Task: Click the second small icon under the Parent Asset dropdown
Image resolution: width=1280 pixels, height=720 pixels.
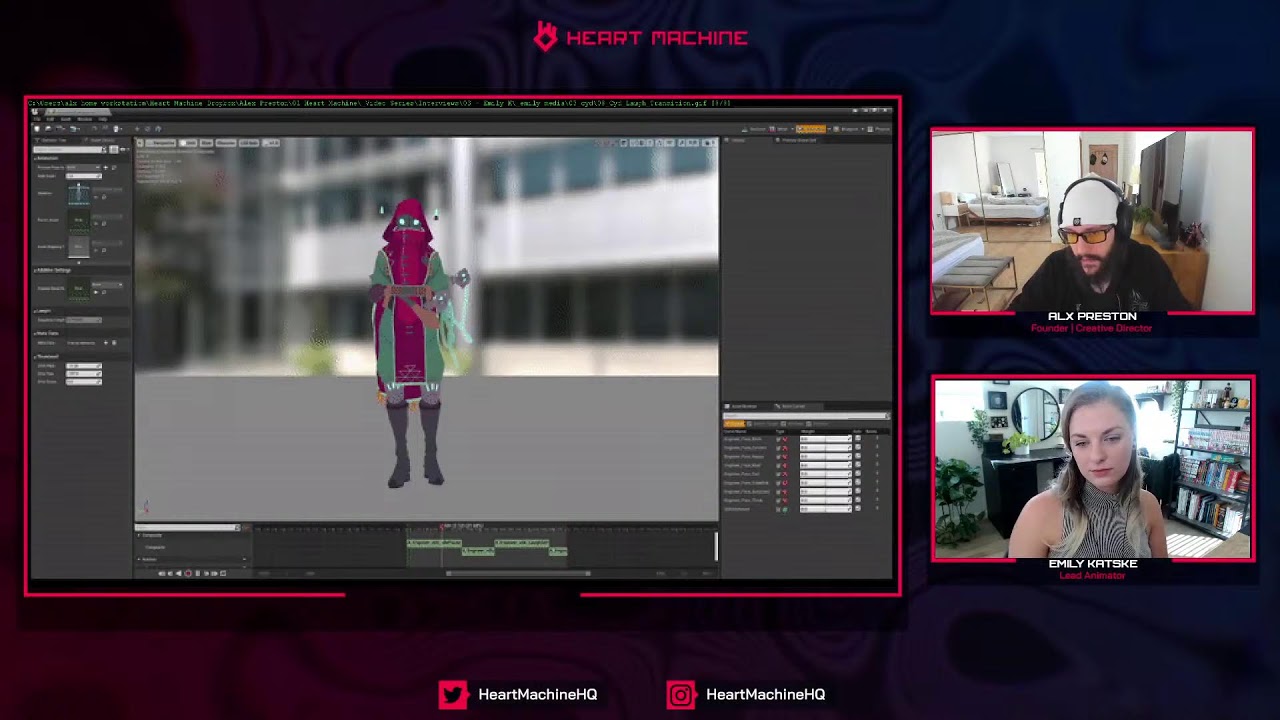Action: coord(104,224)
